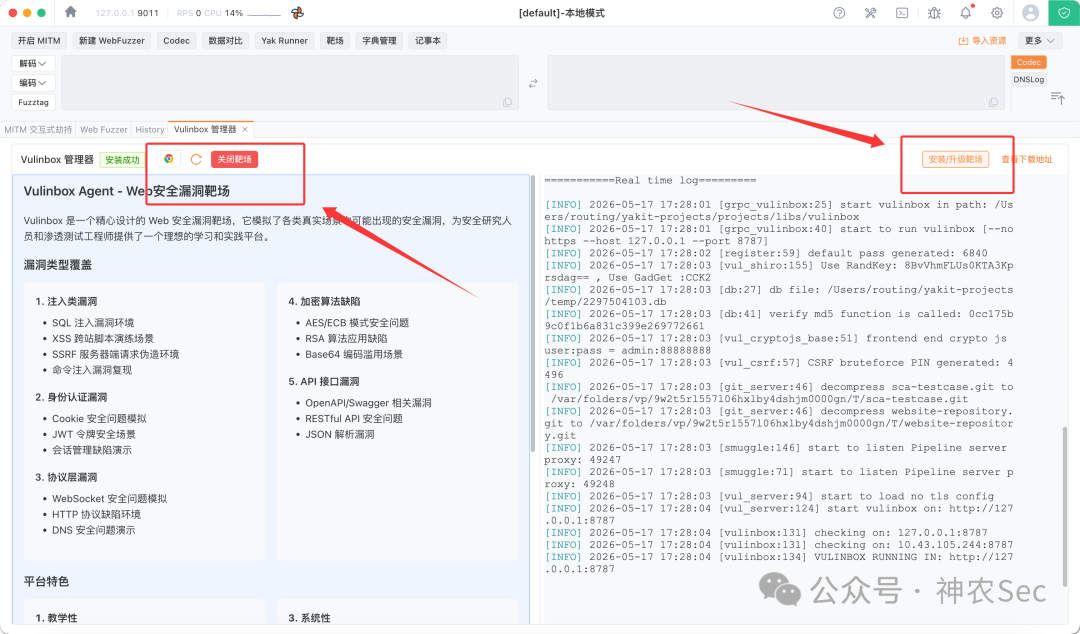Click the 安装/升级靶场 button
Viewport: 1080px width, 634px height.
955,159
